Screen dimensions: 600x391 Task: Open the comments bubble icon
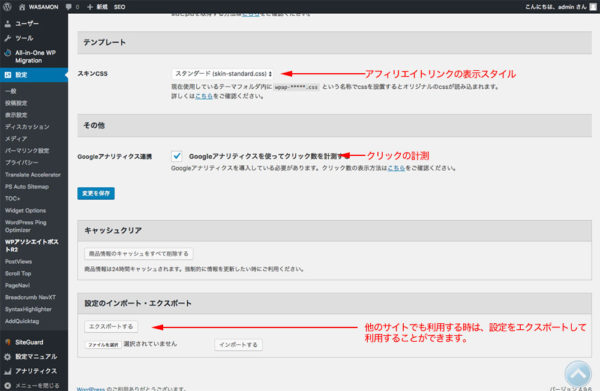(x=68, y=7)
